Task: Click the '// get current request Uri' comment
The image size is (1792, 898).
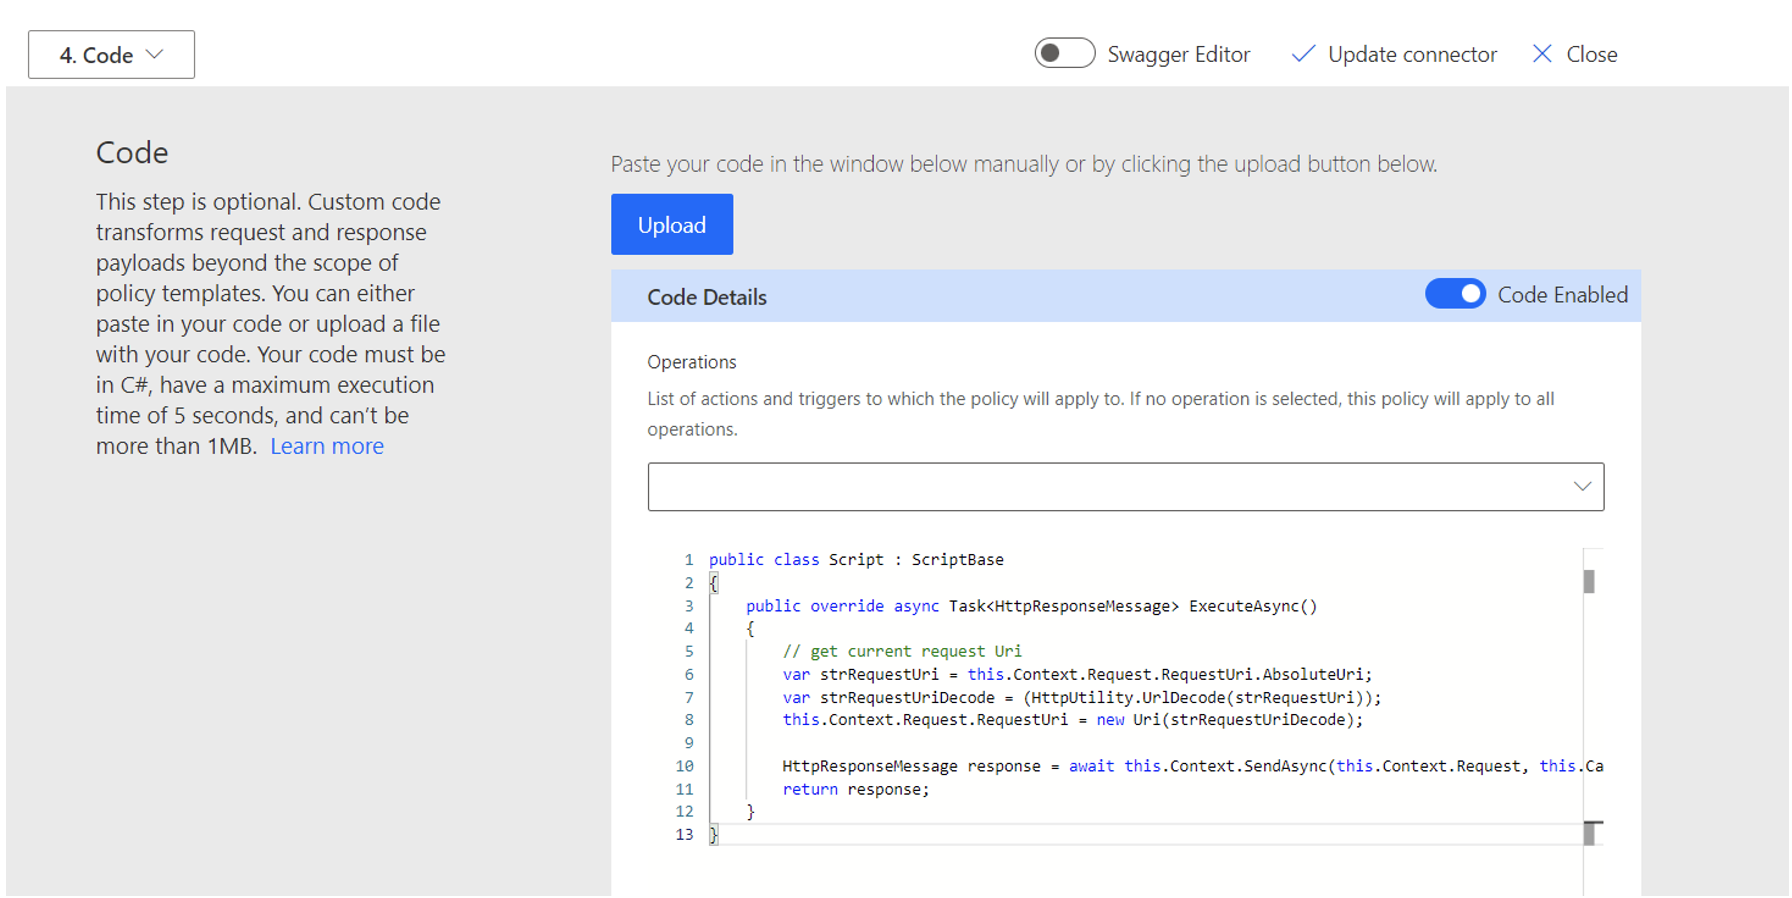Action: (902, 651)
